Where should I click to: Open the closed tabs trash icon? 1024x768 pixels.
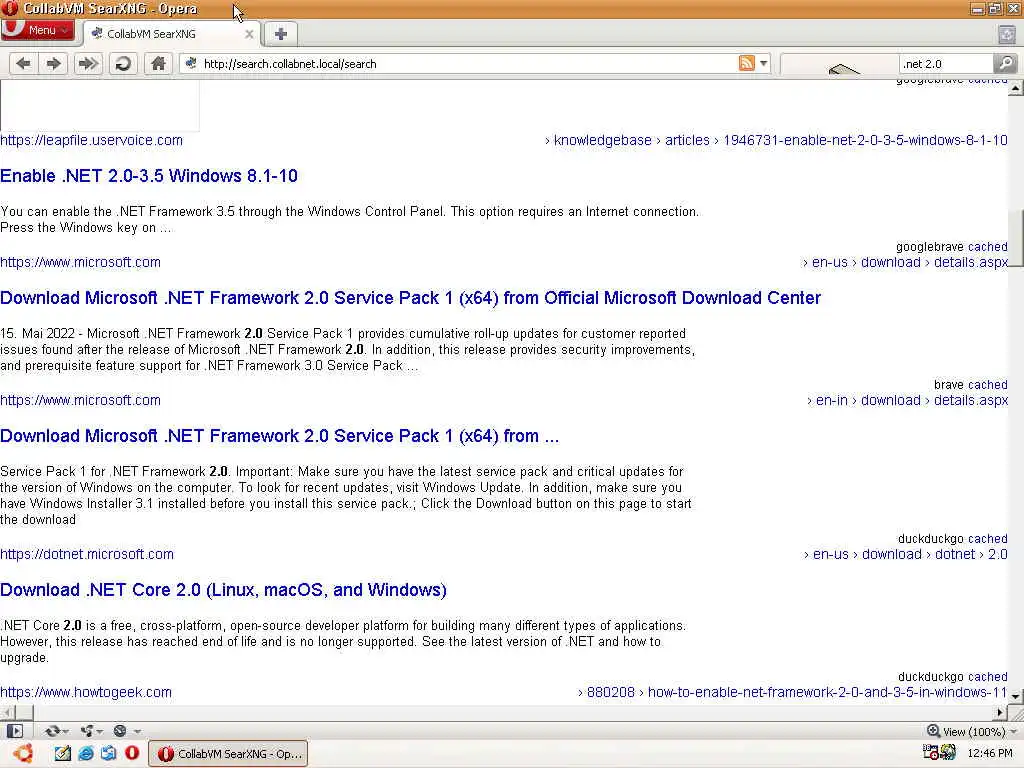pos(1007,34)
